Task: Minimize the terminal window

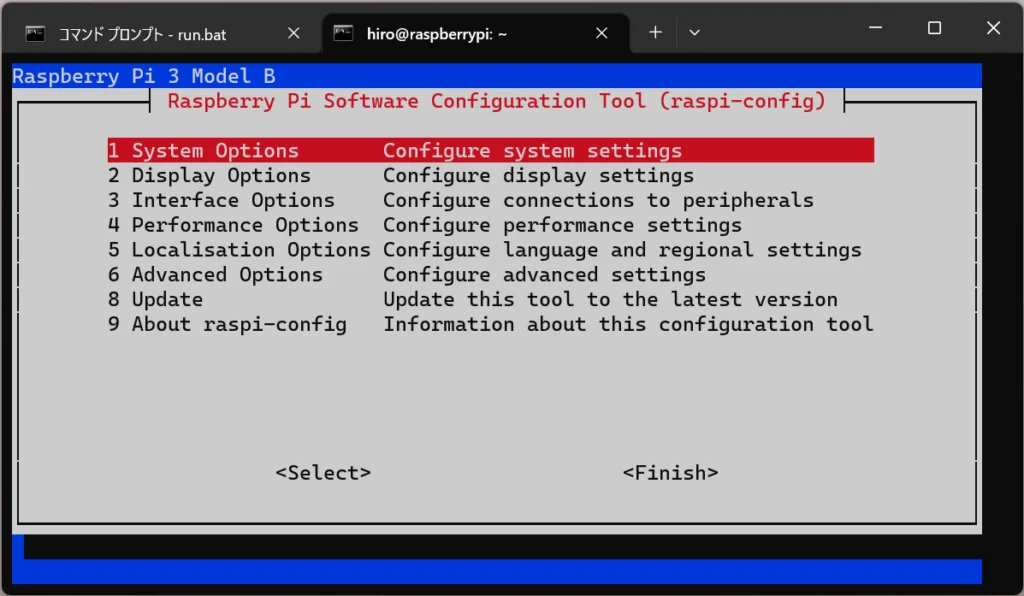Action: coord(875,29)
